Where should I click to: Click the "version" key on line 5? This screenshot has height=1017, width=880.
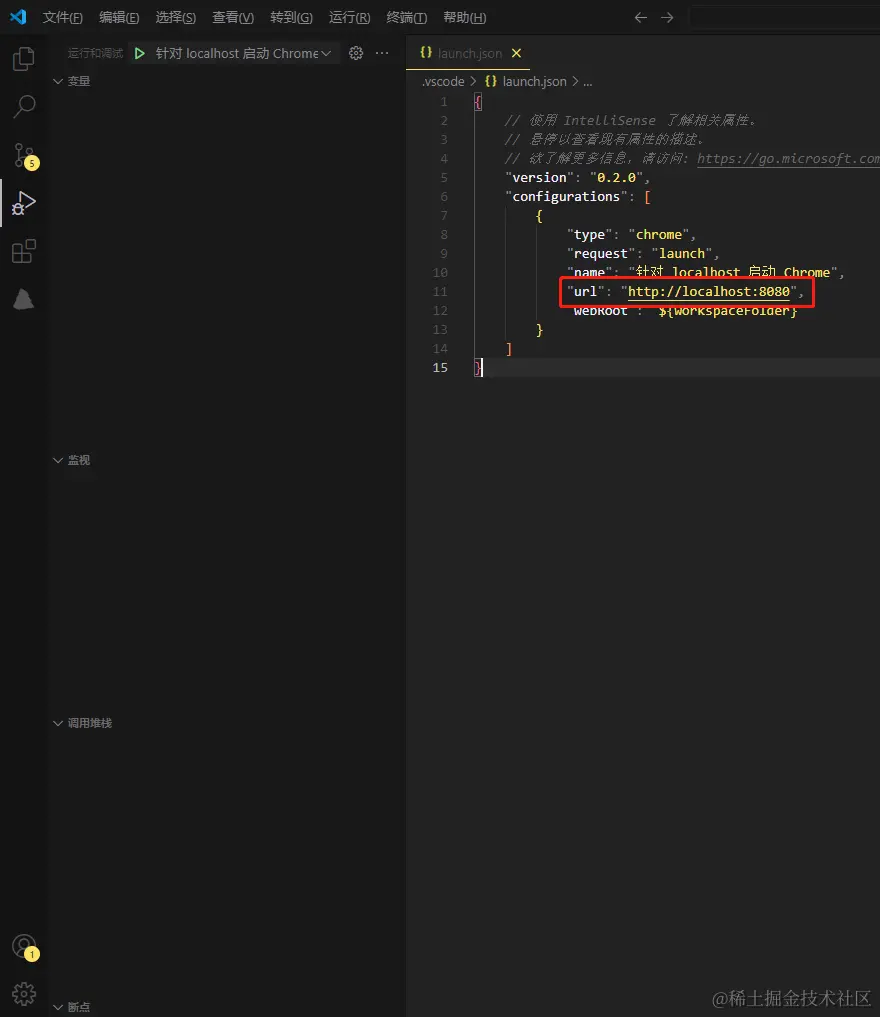539,177
